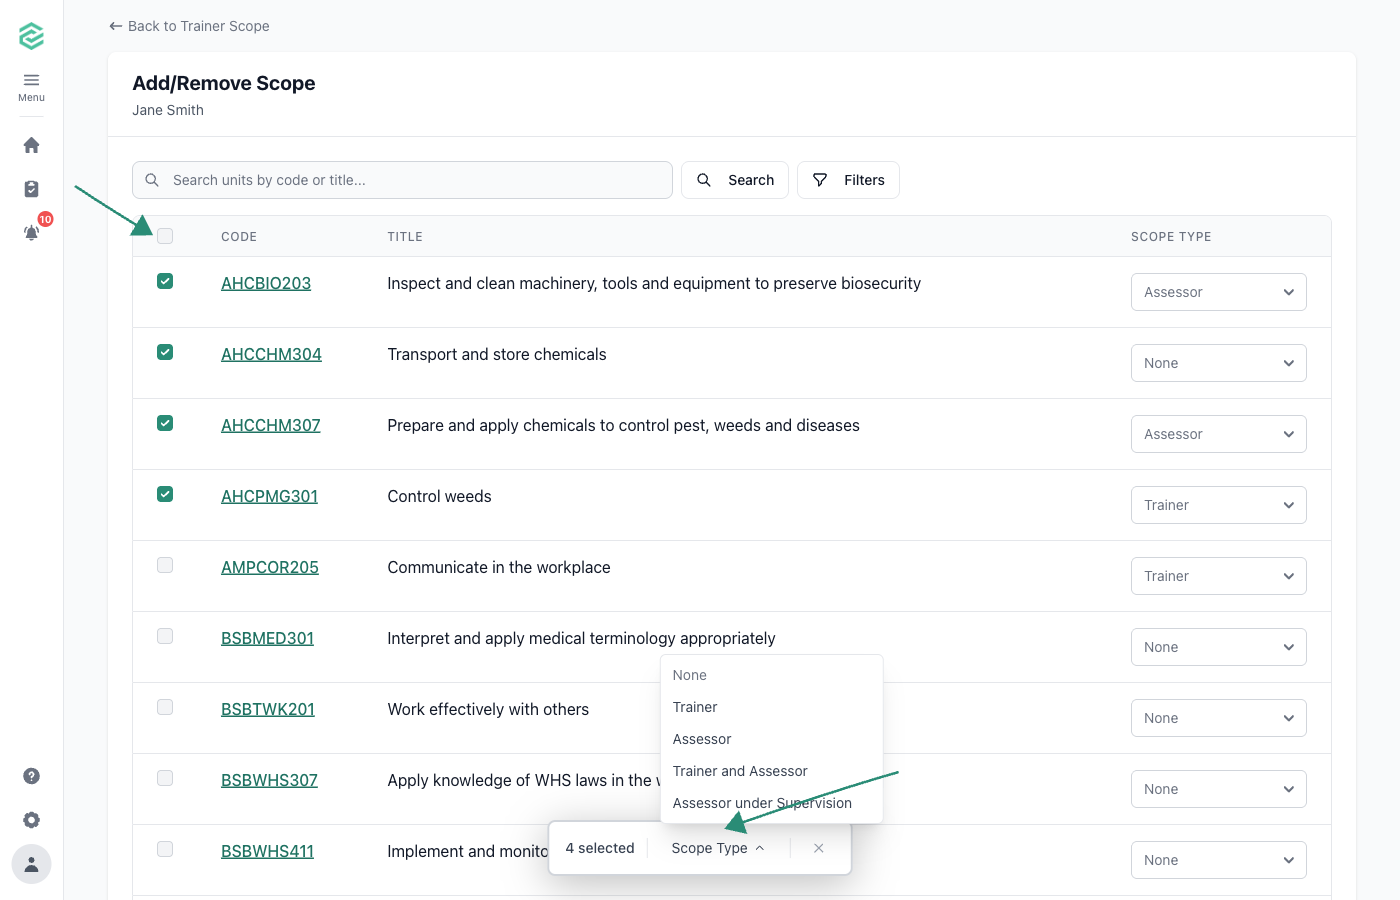Dismiss the selection bar with the X icon

(819, 848)
